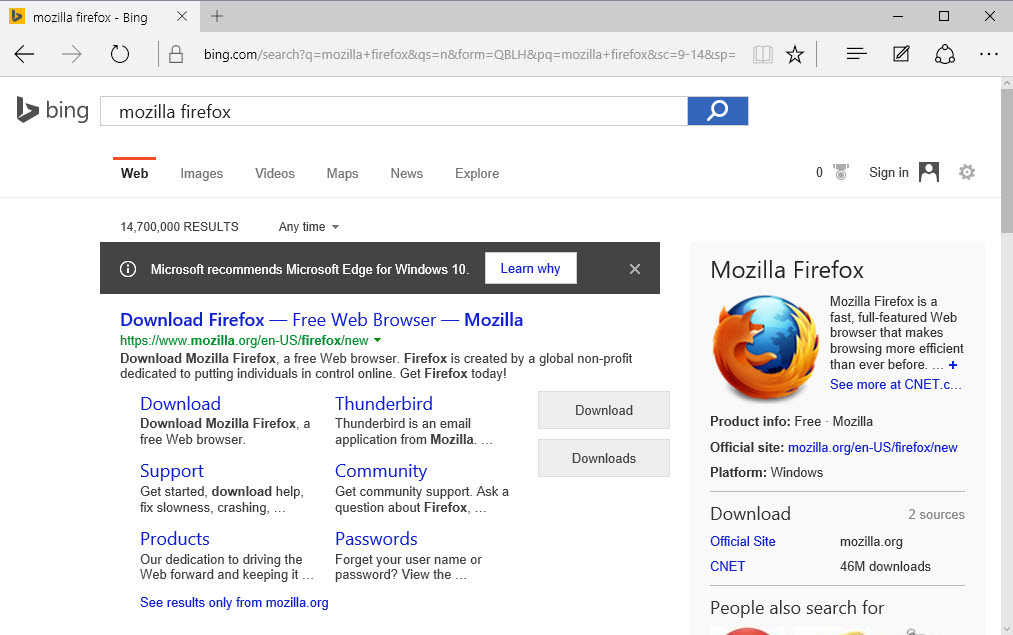Image resolution: width=1013 pixels, height=635 pixels.
Task: Click the Platform: Windows text
Action: pos(766,473)
